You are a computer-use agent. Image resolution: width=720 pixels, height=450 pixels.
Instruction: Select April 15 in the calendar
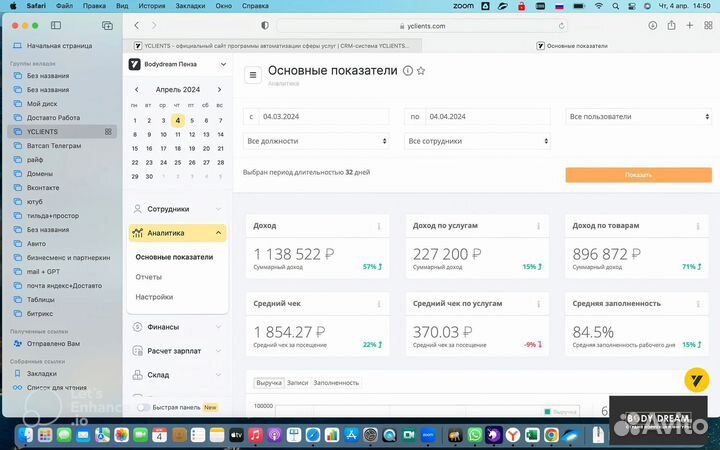click(x=135, y=149)
